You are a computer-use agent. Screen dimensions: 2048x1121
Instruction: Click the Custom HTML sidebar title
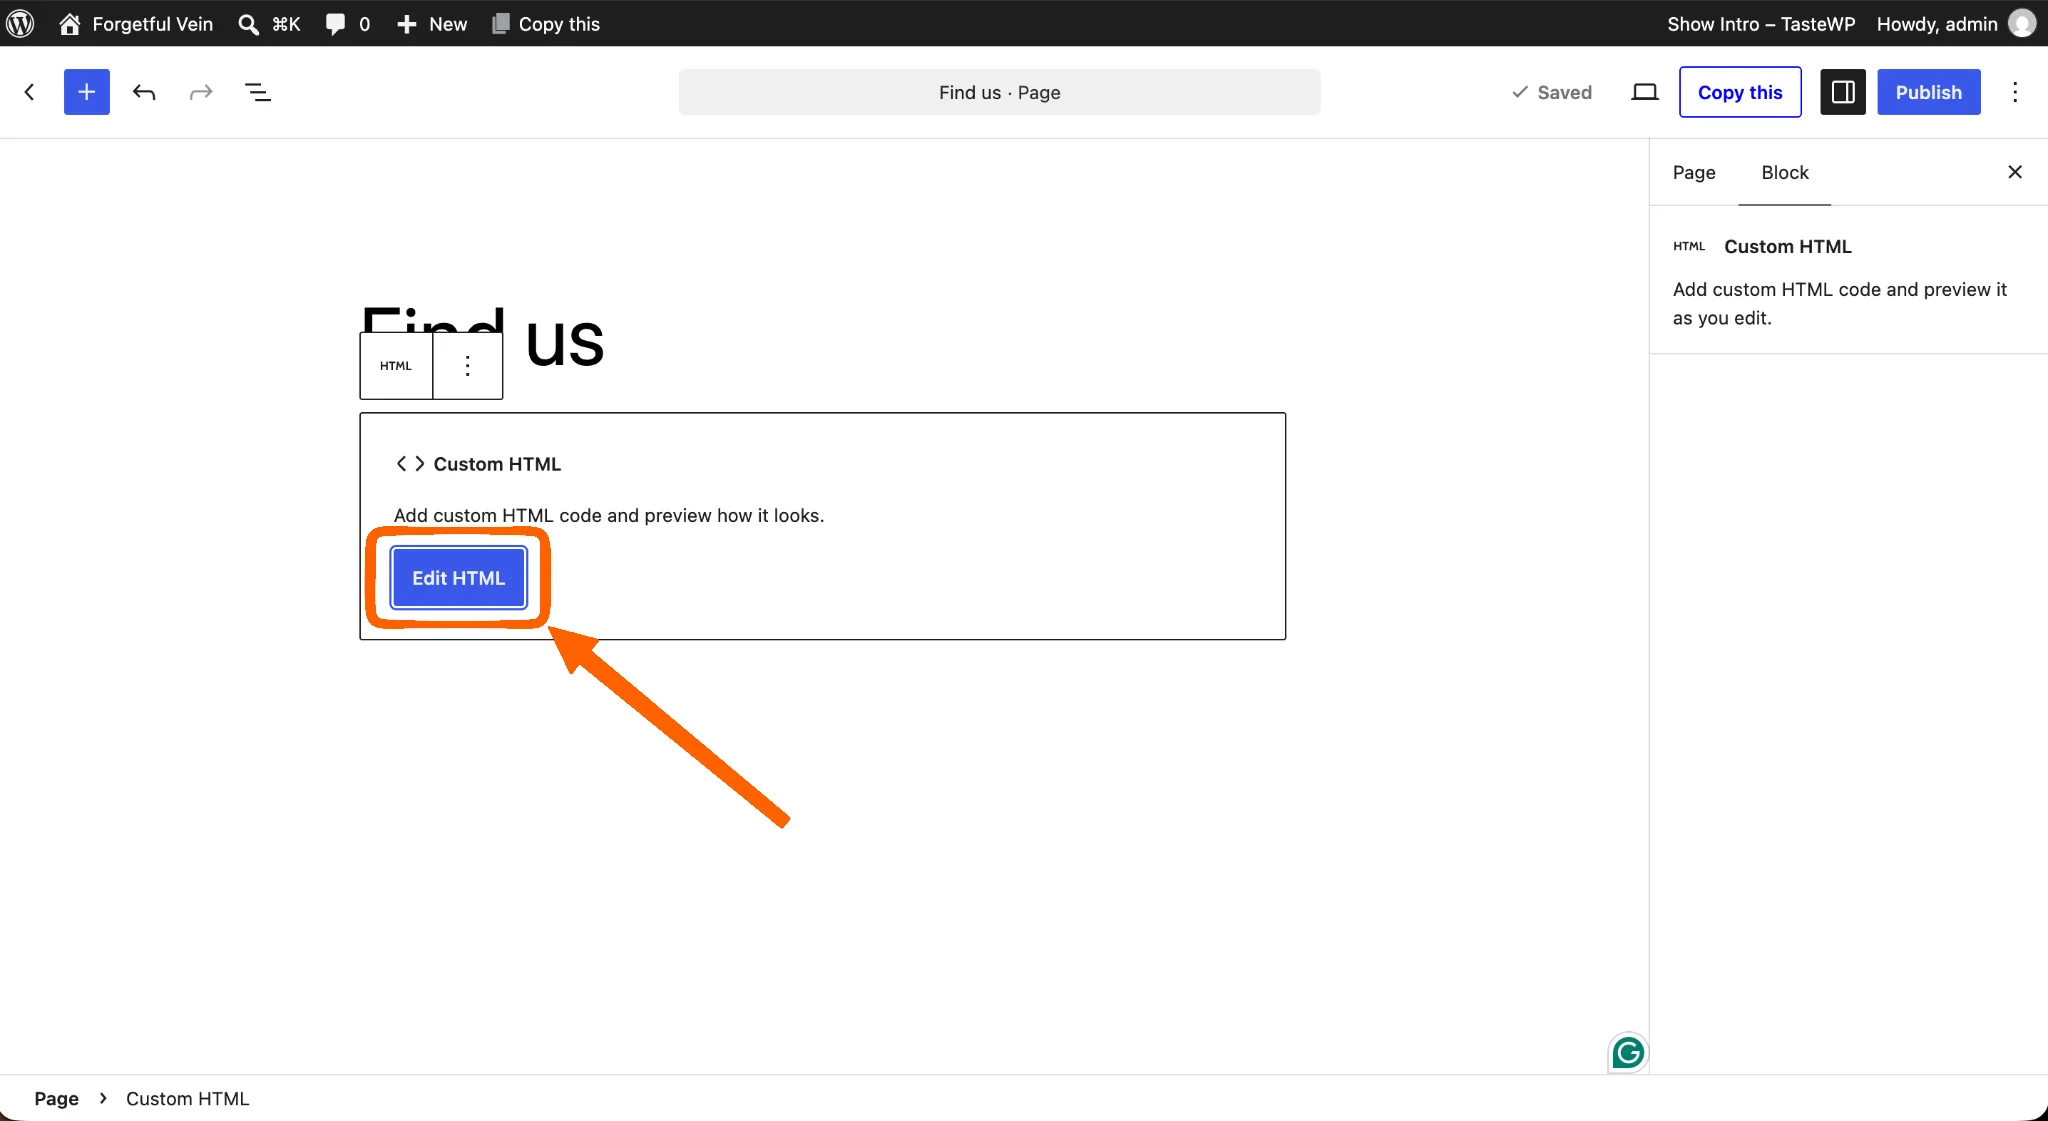1787,246
